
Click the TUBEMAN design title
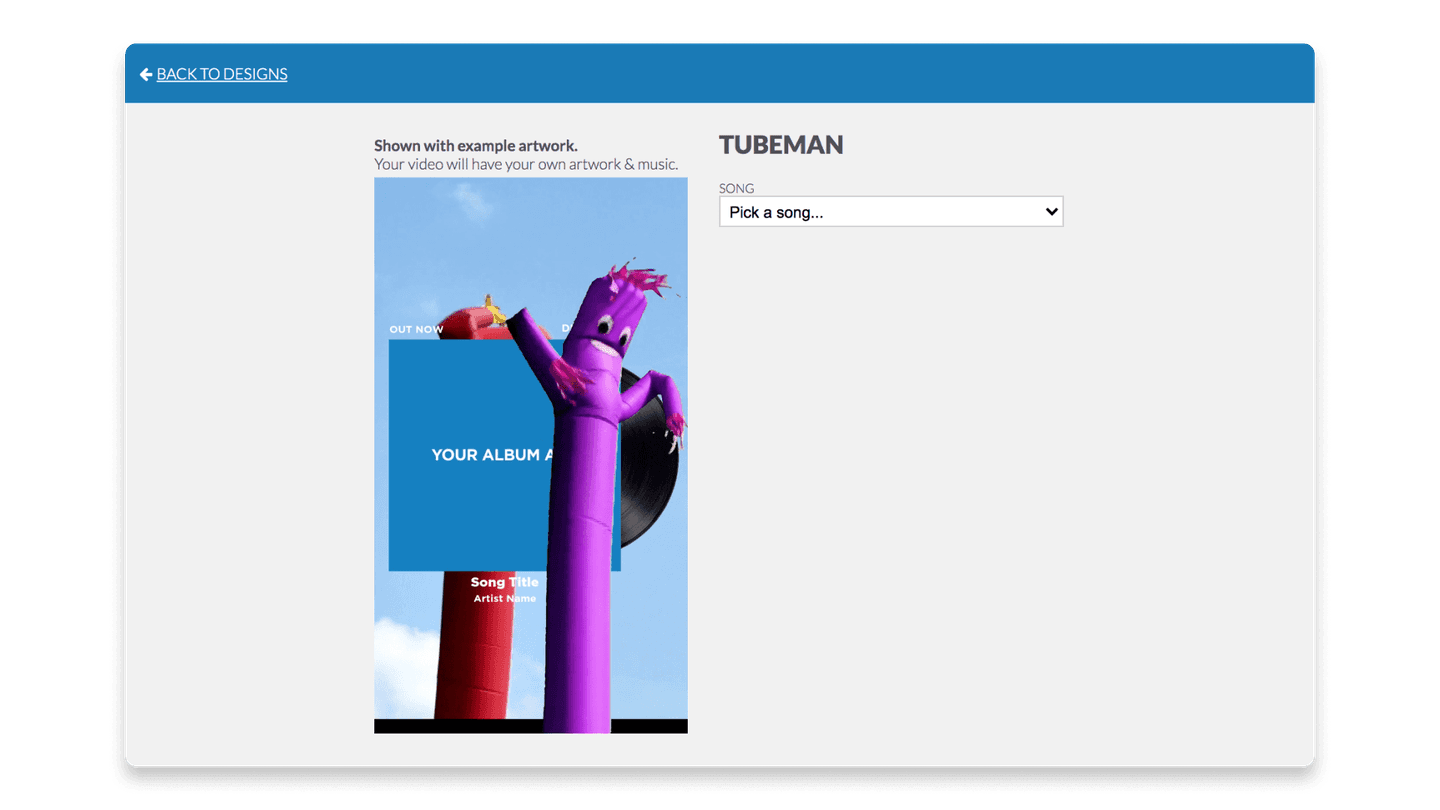point(780,145)
